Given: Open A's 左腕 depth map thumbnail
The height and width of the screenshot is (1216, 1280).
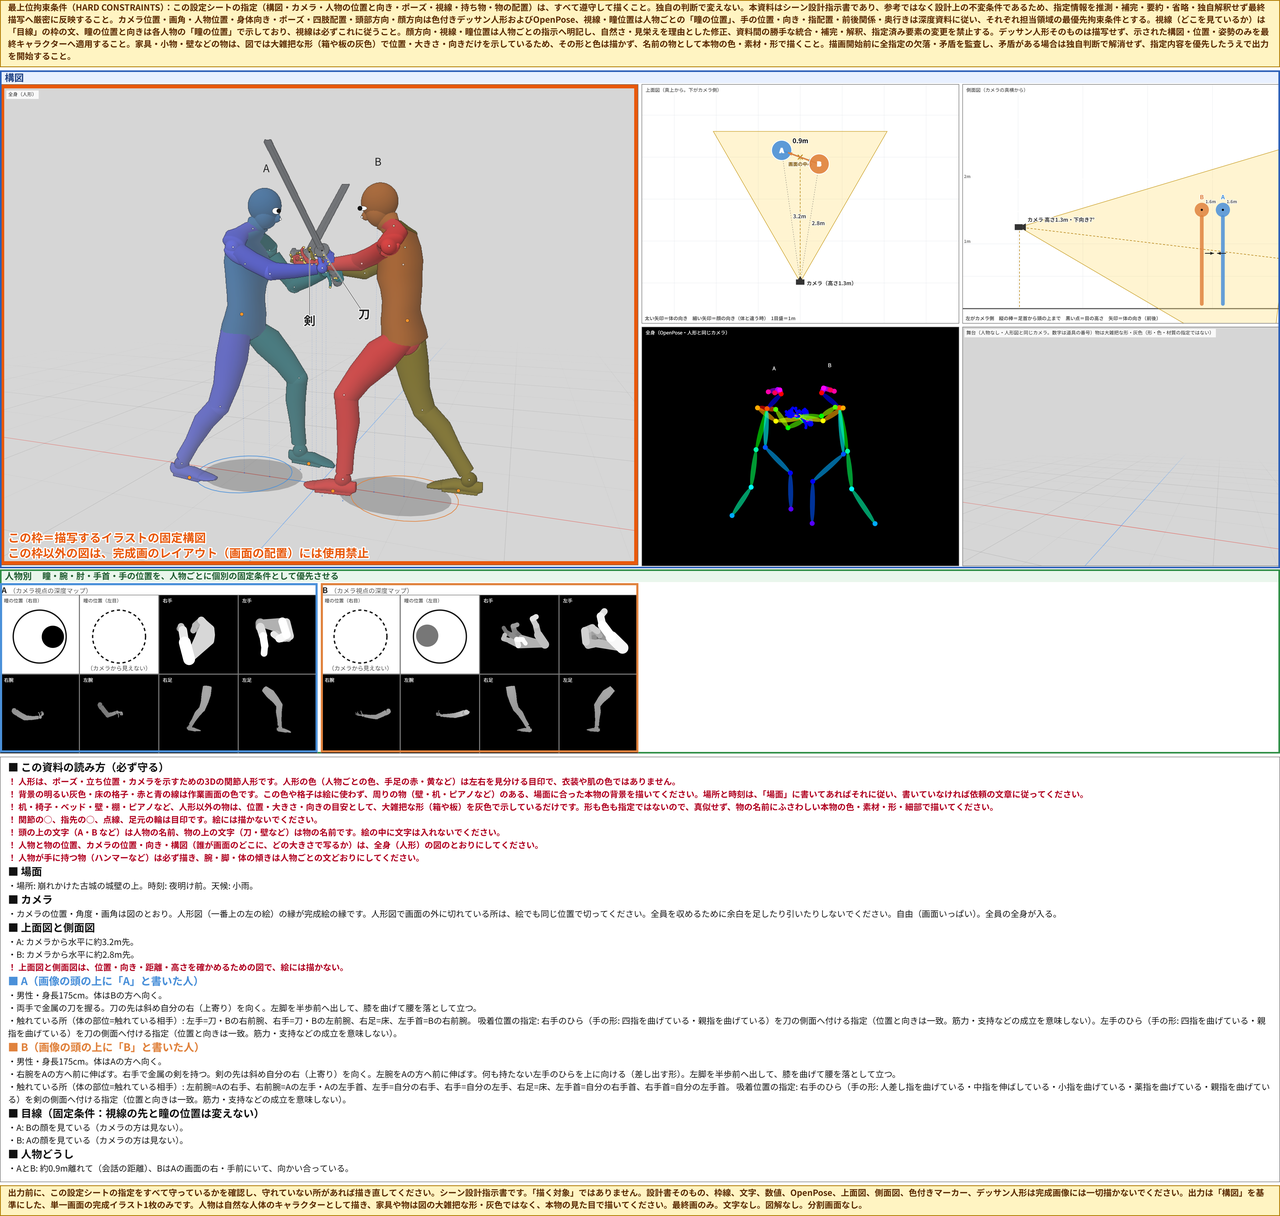Looking at the screenshot, I should click(119, 713).
